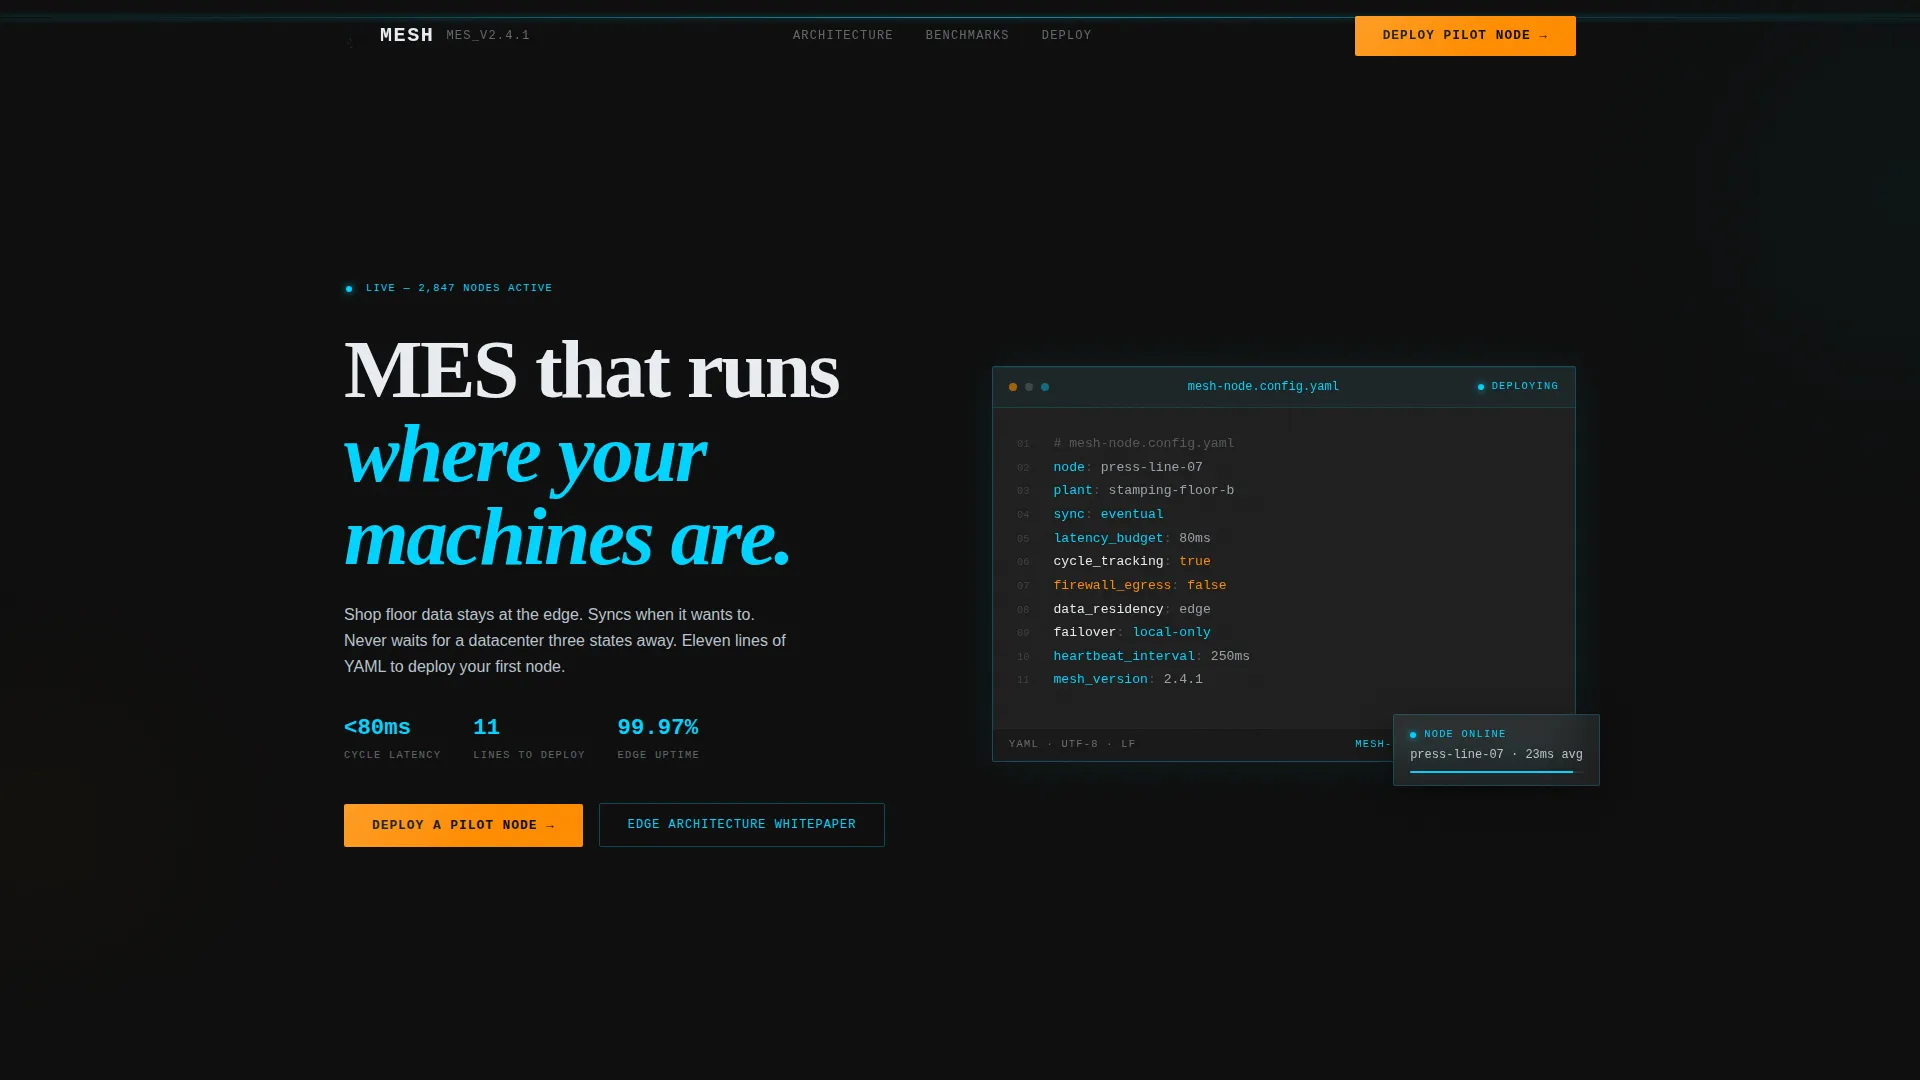The width and height of the screenshot is (1920, 1080).
Task: Click the 99.97% edge uptime stat
Action: pos(658,739)
